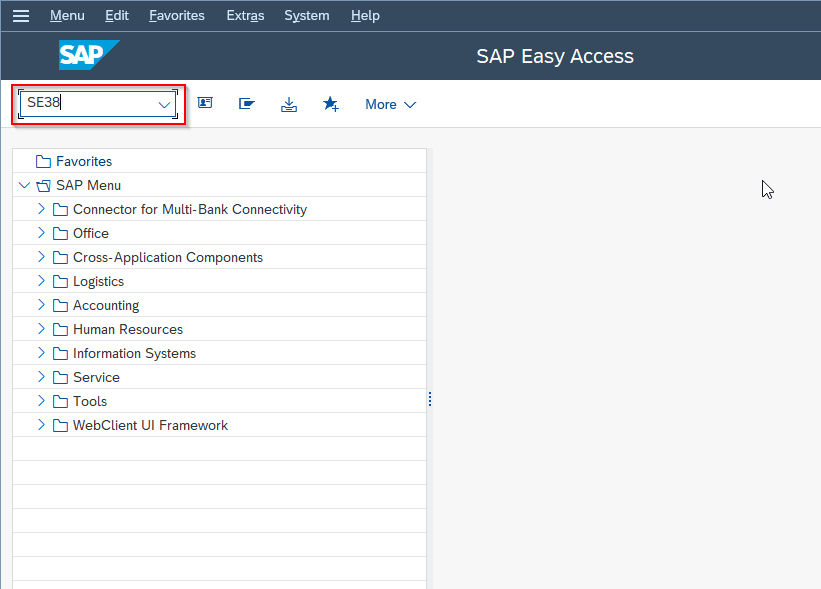Open the user menu toolbar icon
821x589 pixels.
(205, 103)
